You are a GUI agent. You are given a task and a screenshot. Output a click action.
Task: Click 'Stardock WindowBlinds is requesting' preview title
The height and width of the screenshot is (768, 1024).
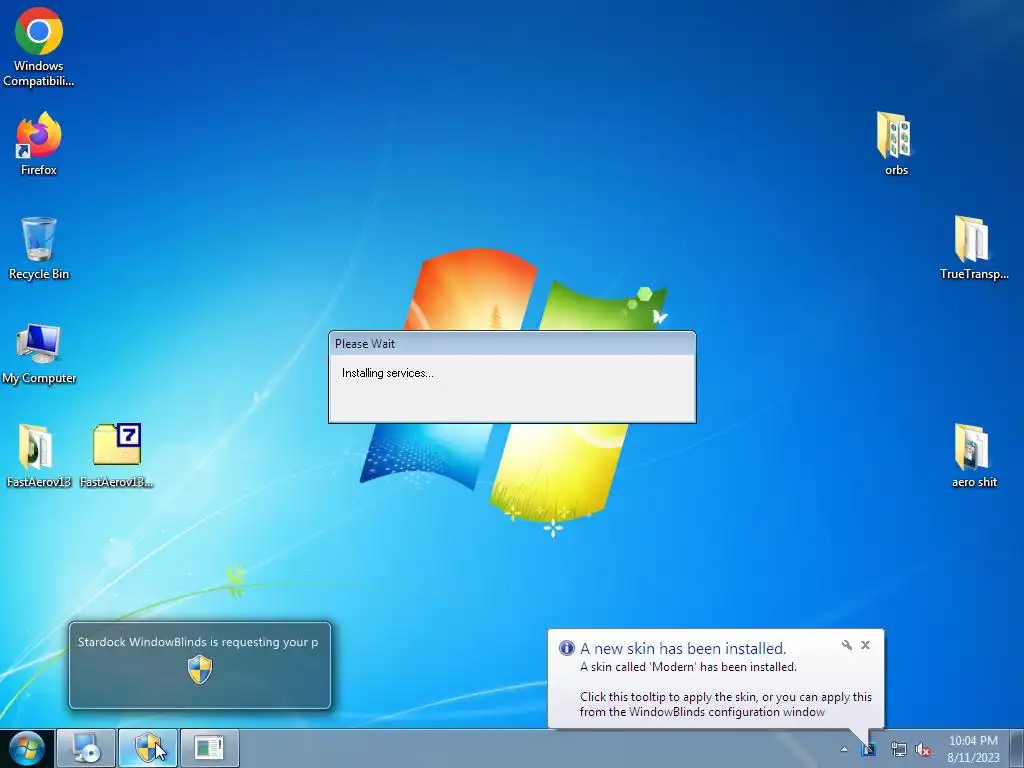[198, 642]
